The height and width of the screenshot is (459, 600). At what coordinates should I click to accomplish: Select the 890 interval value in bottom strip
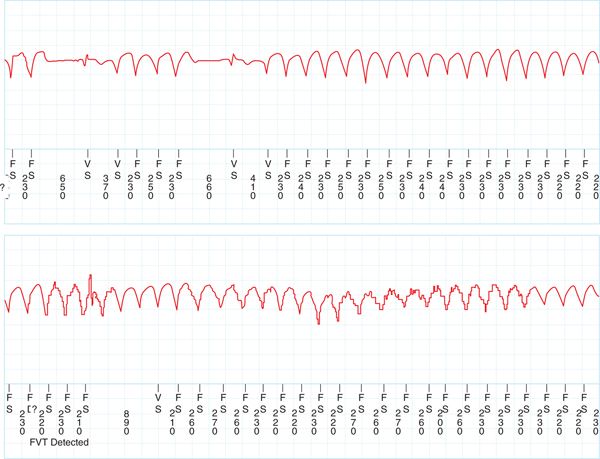click(x=127, y=421)
